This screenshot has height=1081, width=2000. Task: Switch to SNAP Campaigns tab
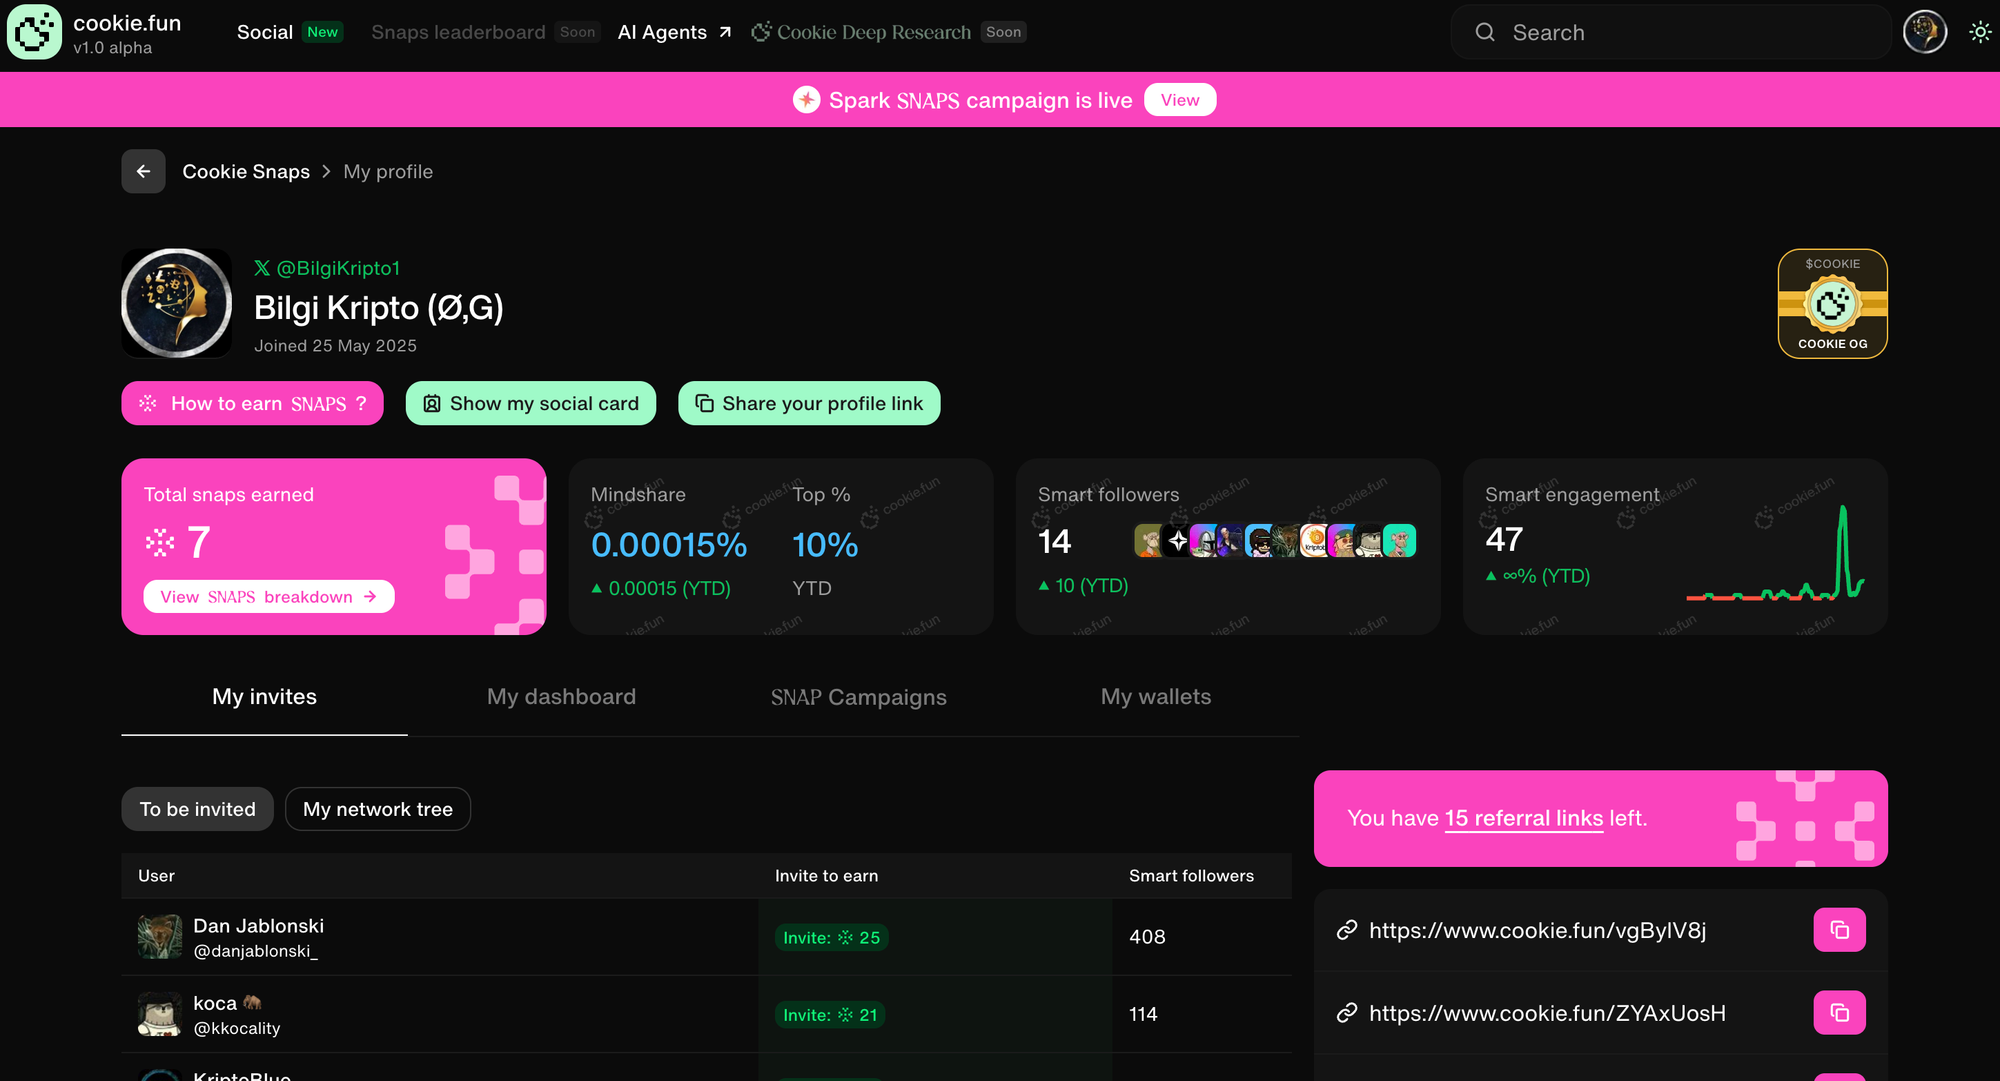coord(858,697)
